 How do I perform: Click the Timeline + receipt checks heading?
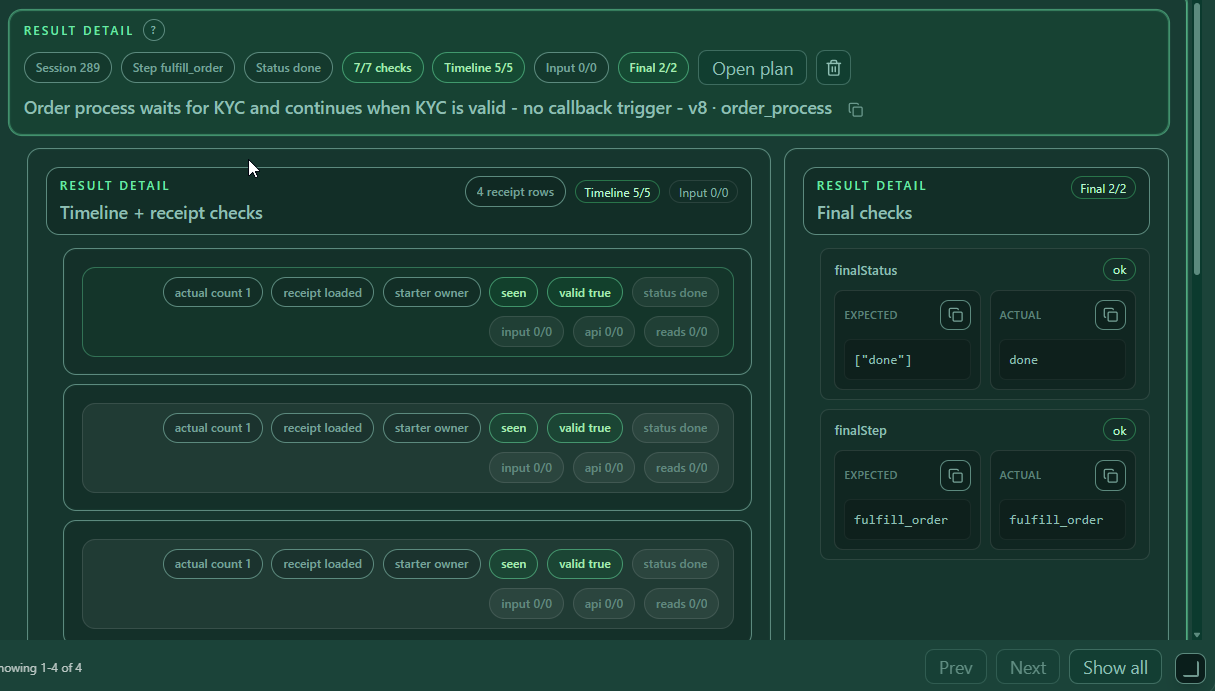point(161,213)
